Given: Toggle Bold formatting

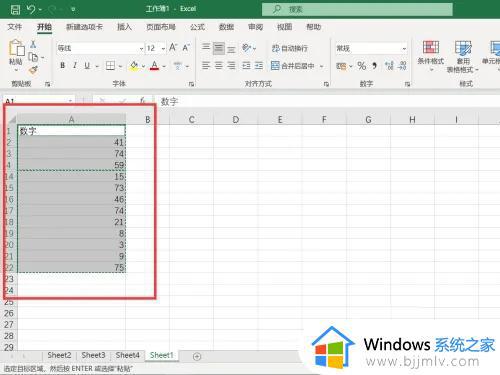Looking at the screenshot, I should tap(62, 66).
